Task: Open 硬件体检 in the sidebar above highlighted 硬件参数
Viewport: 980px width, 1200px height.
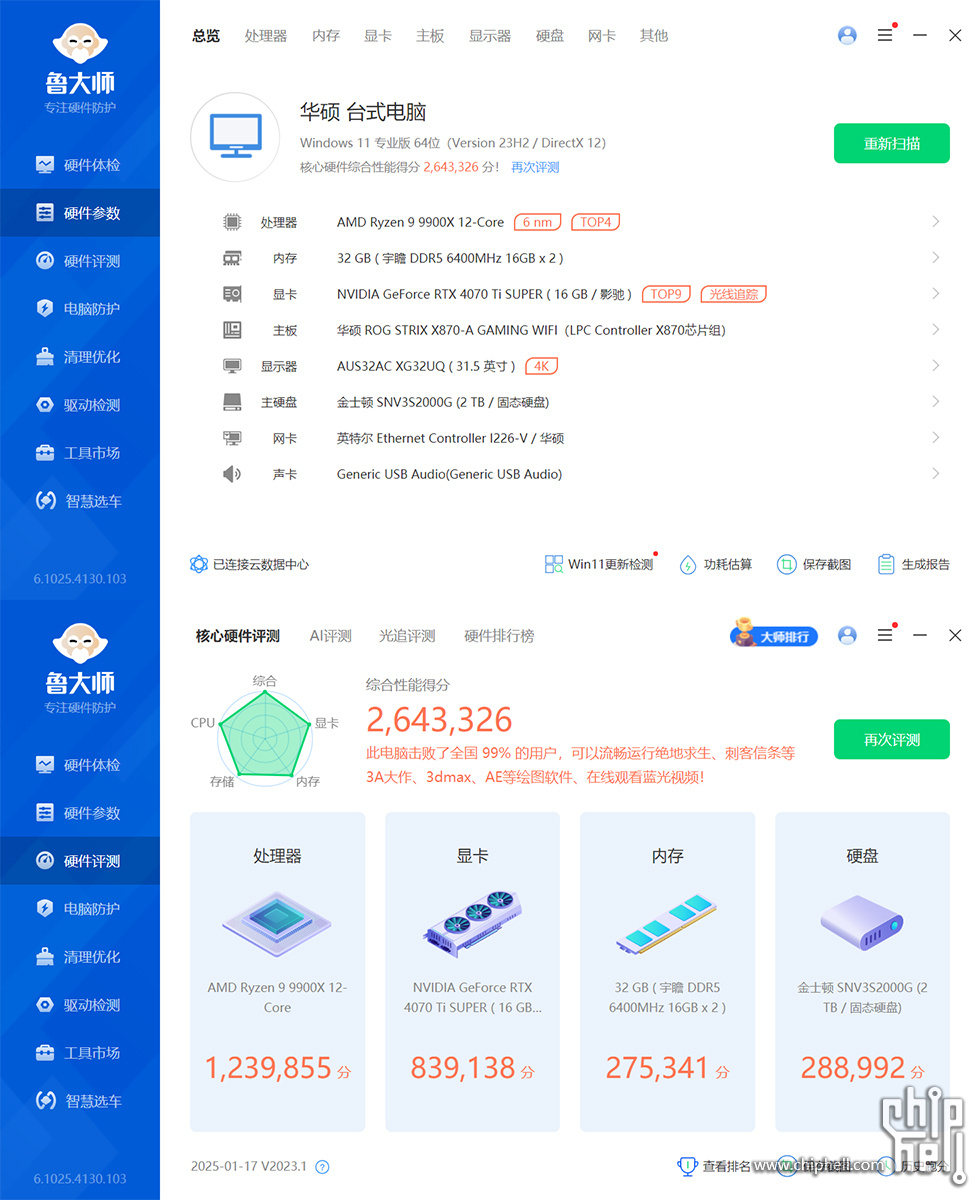Action: (80, 165)
